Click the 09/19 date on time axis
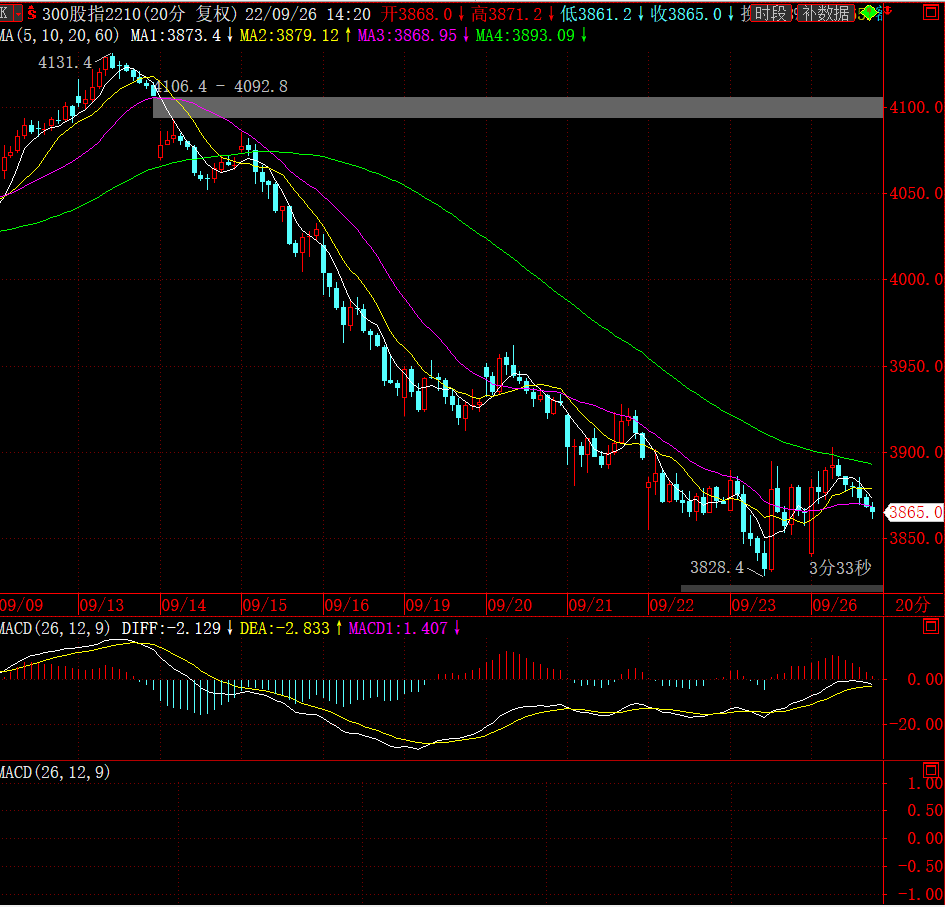The width and height of the screenshot is (945, 907). (428, 605)
